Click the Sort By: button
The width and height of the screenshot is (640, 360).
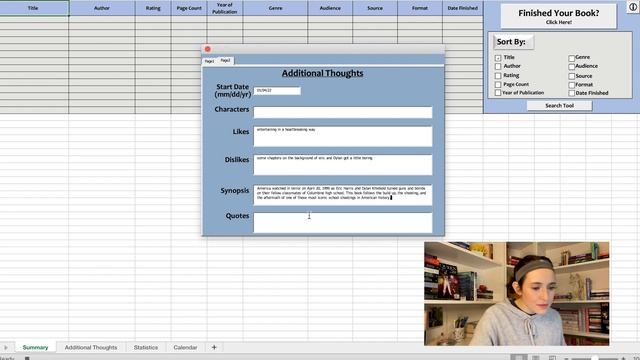coord(513,42)
